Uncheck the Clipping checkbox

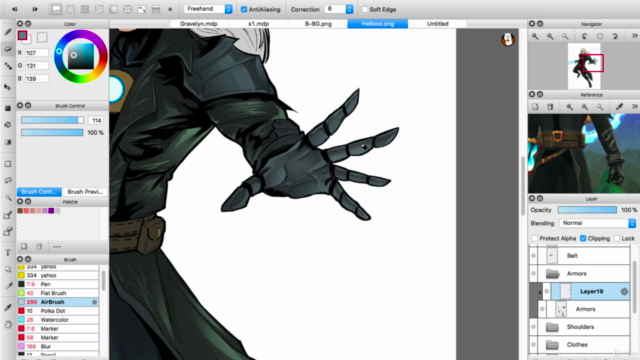pyautogui.click(x=583, y=238)
